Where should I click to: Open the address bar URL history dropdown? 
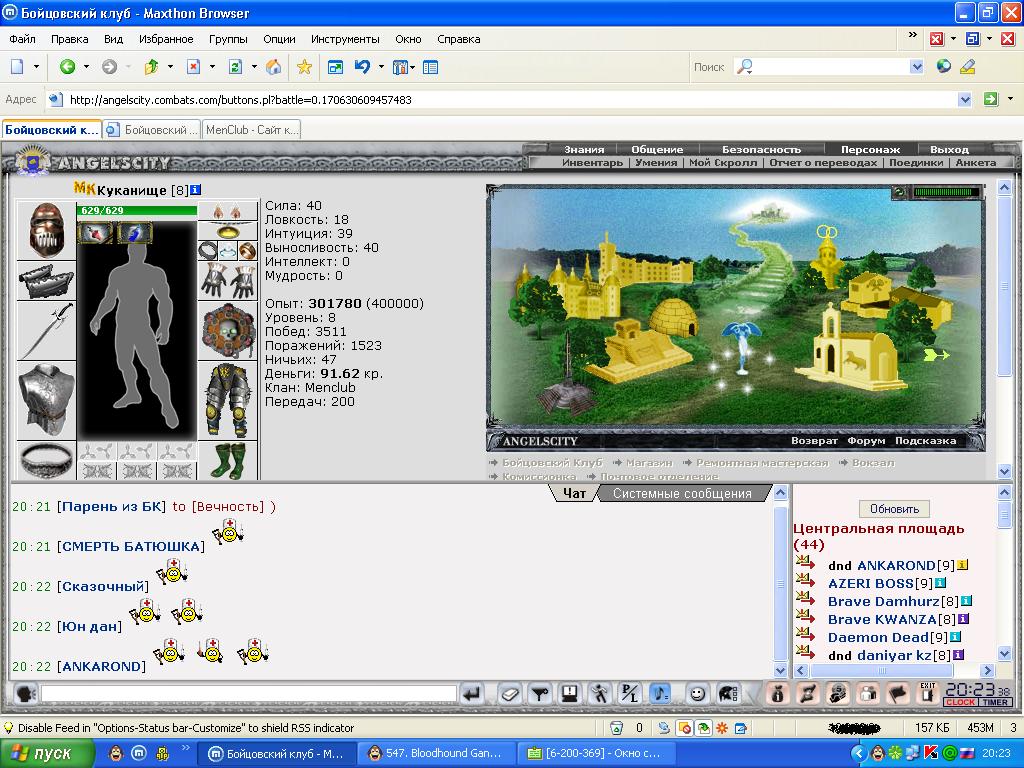point(965,99)
